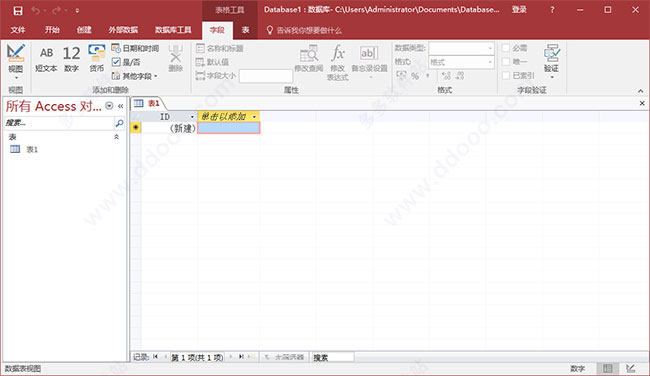
Task: Go to last record navigation button
Action: pyautogui.click(x=241, y=357)
